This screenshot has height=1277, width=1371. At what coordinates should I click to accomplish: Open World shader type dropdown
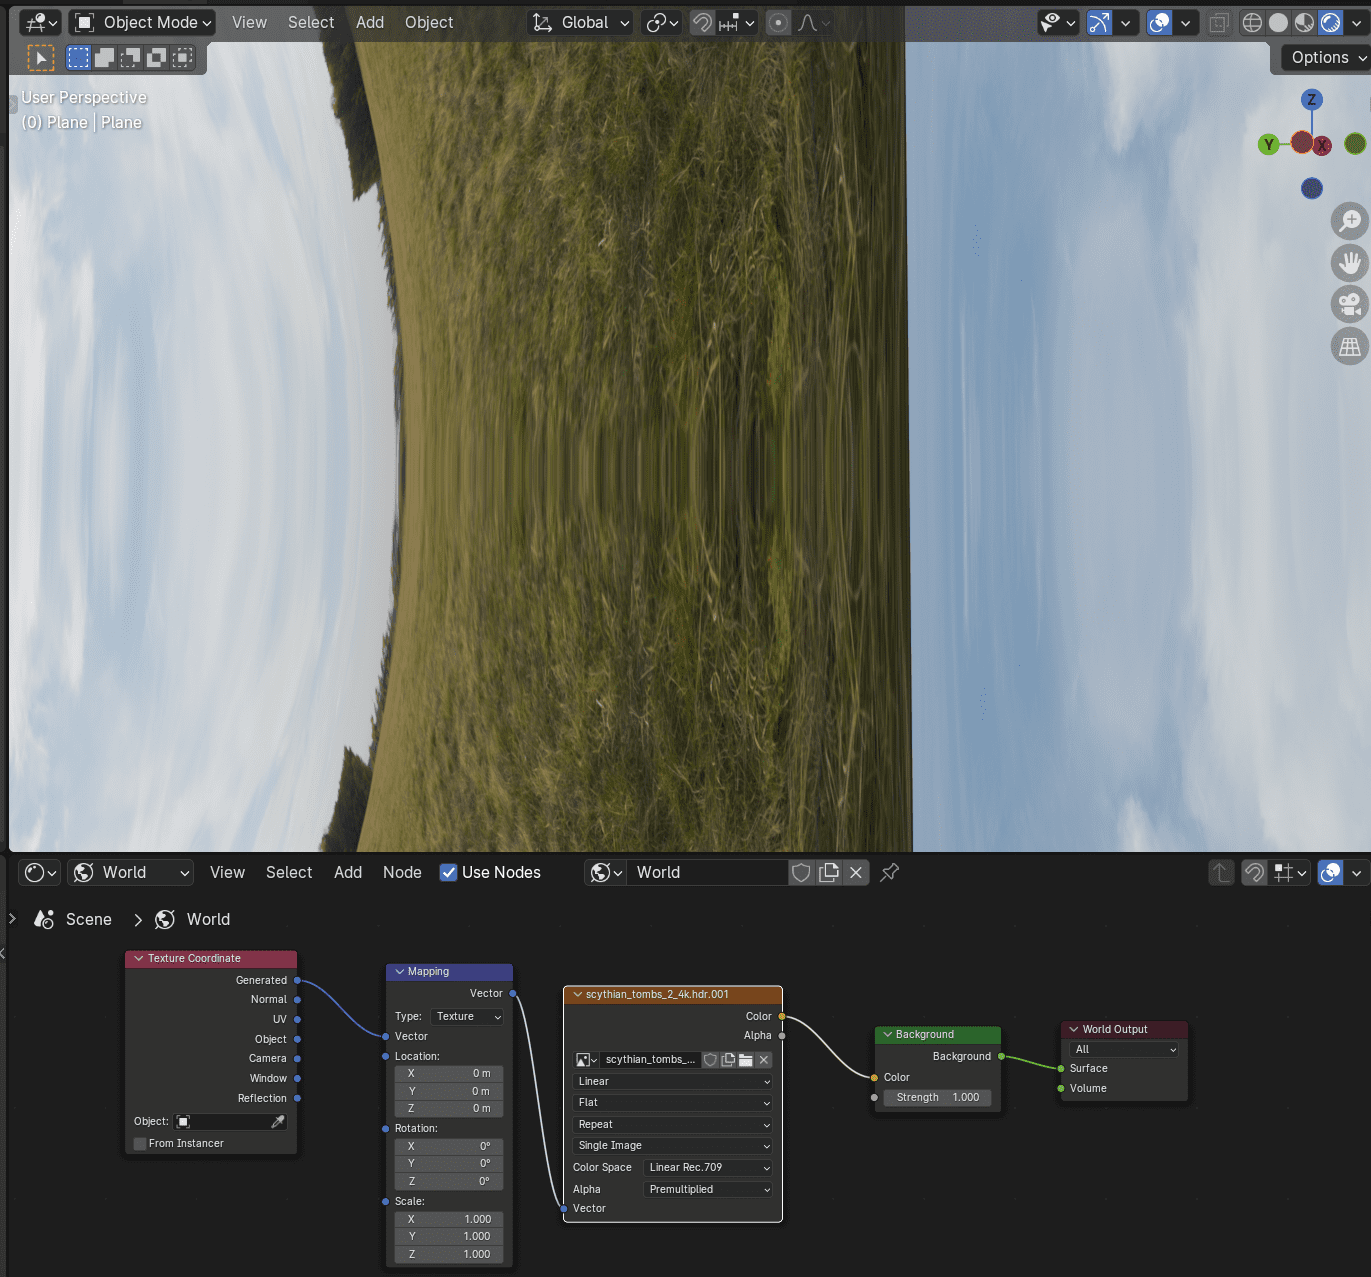click(x=130, y=872)
